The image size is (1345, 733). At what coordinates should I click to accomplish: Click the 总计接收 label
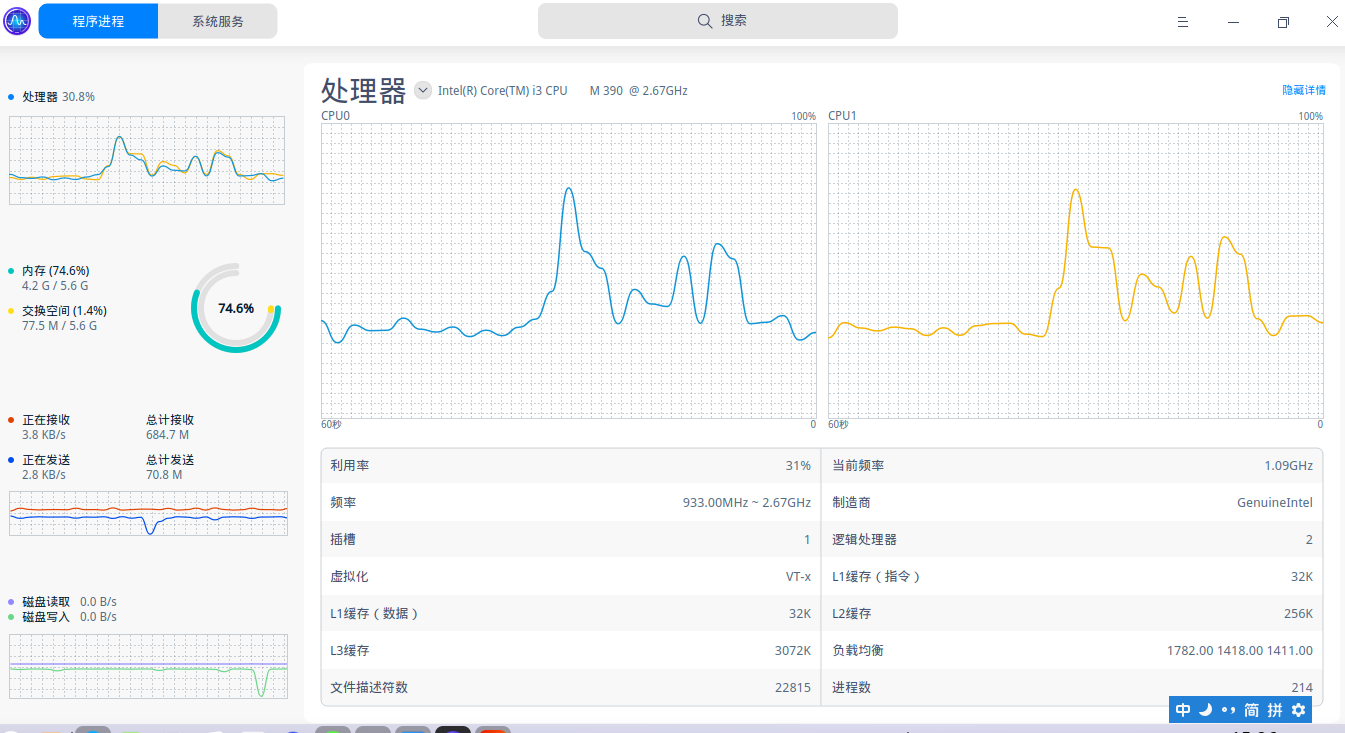click(x=170, y=420)
